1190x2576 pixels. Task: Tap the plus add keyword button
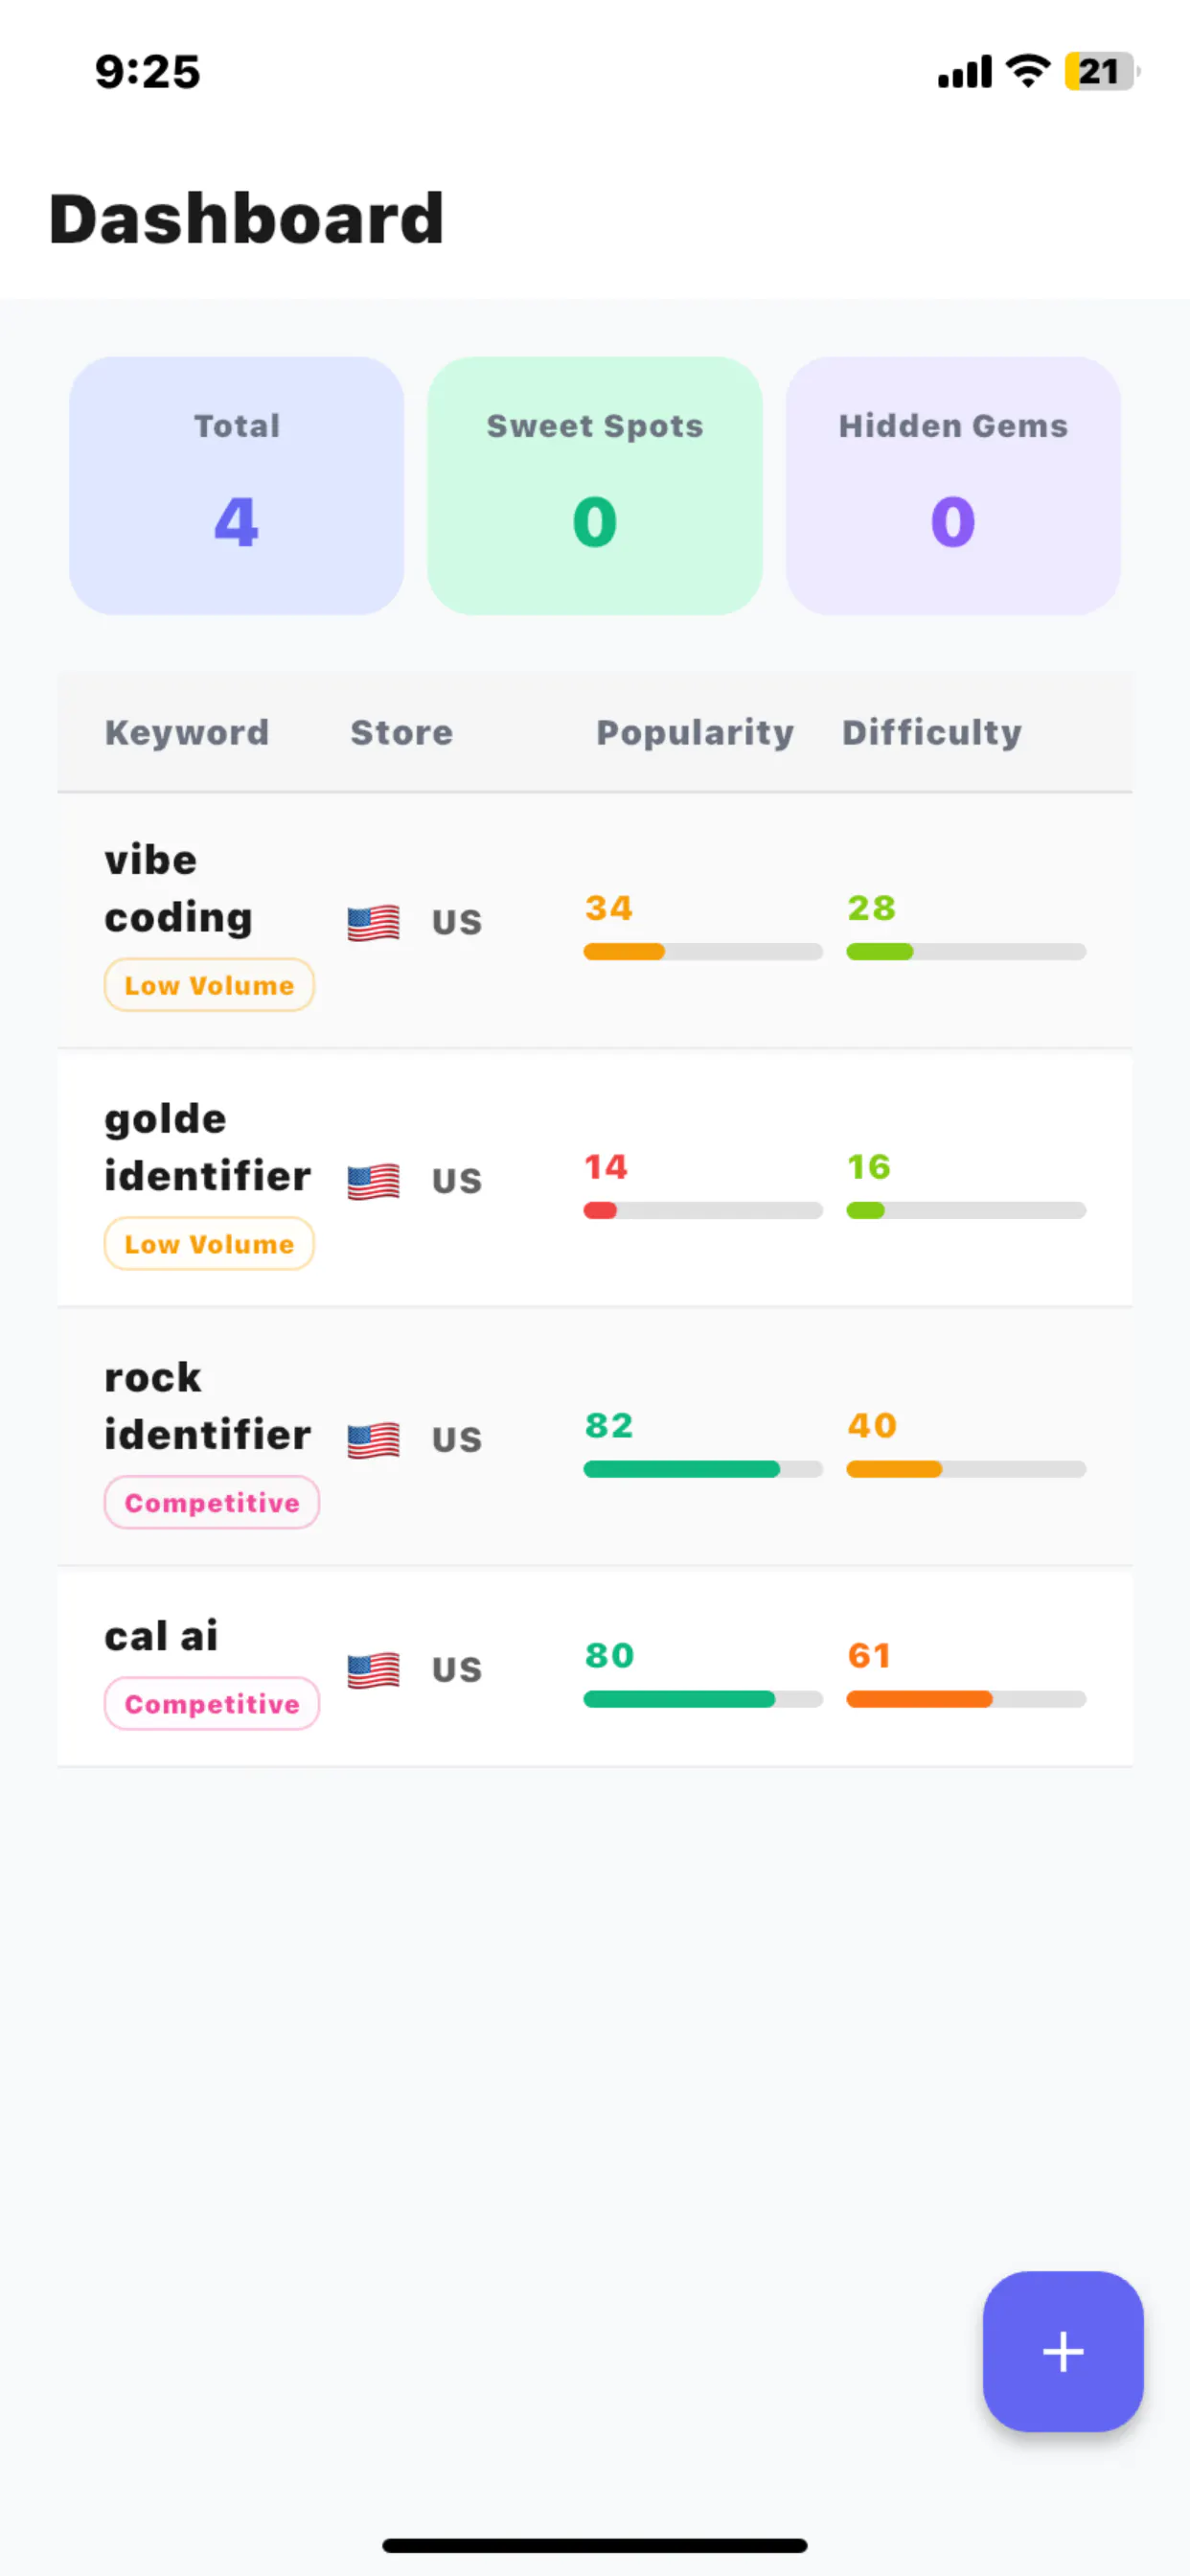(1062, 2351)
